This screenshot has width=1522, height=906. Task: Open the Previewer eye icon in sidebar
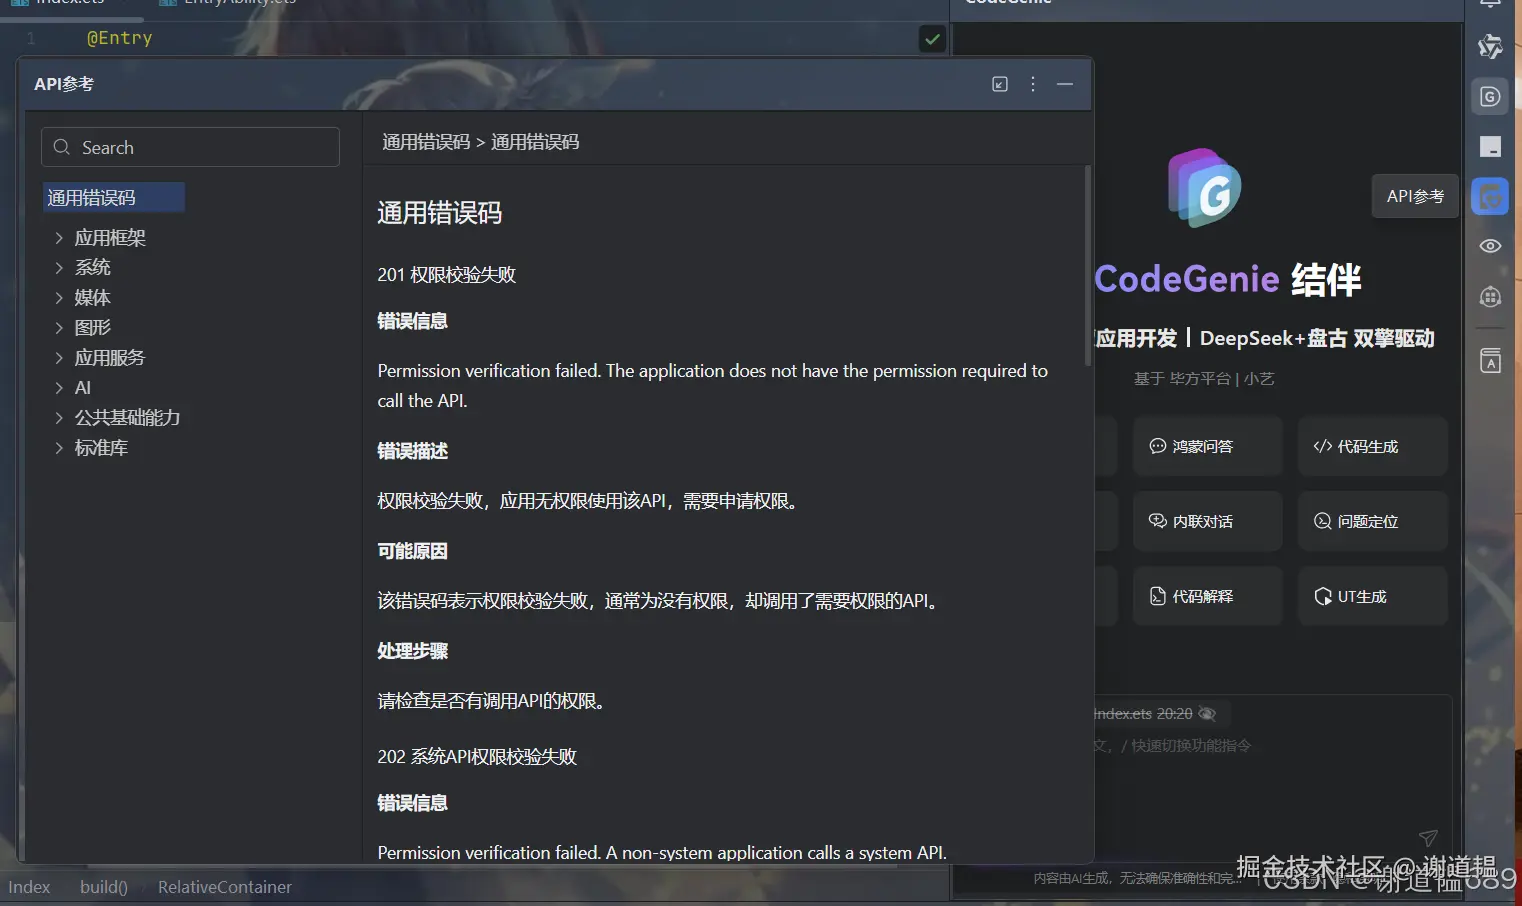[x=1490, y=246]
